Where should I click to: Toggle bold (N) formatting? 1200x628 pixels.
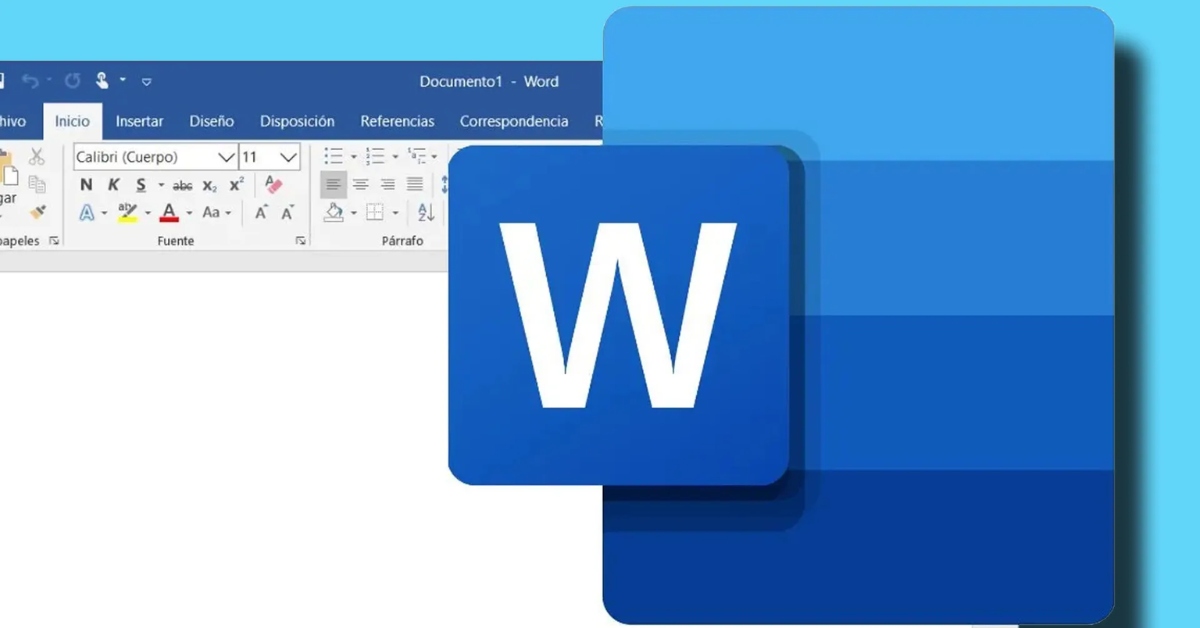[x=86, y=185]
